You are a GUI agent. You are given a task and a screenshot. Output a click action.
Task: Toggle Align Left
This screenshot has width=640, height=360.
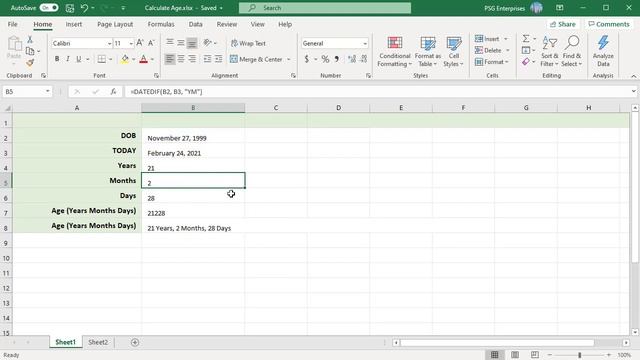[170, 59]
